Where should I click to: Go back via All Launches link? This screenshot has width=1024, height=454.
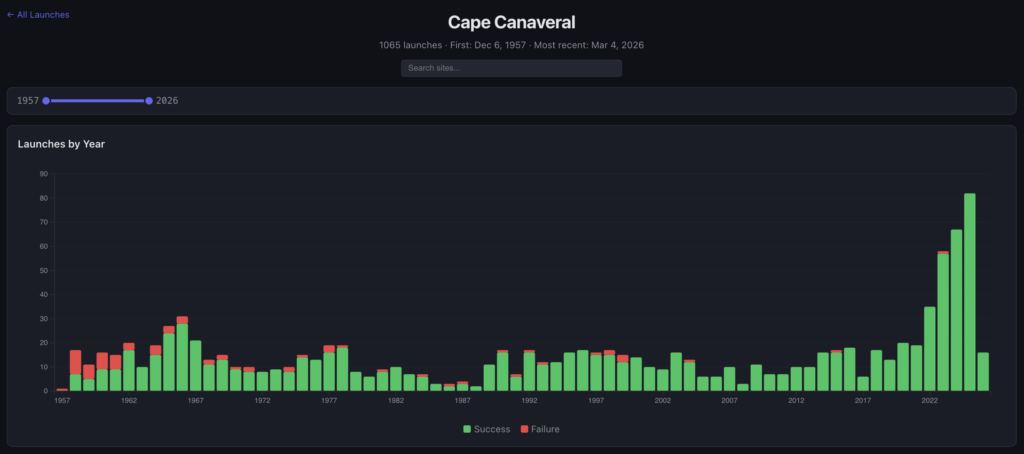[x=43, y=15]
